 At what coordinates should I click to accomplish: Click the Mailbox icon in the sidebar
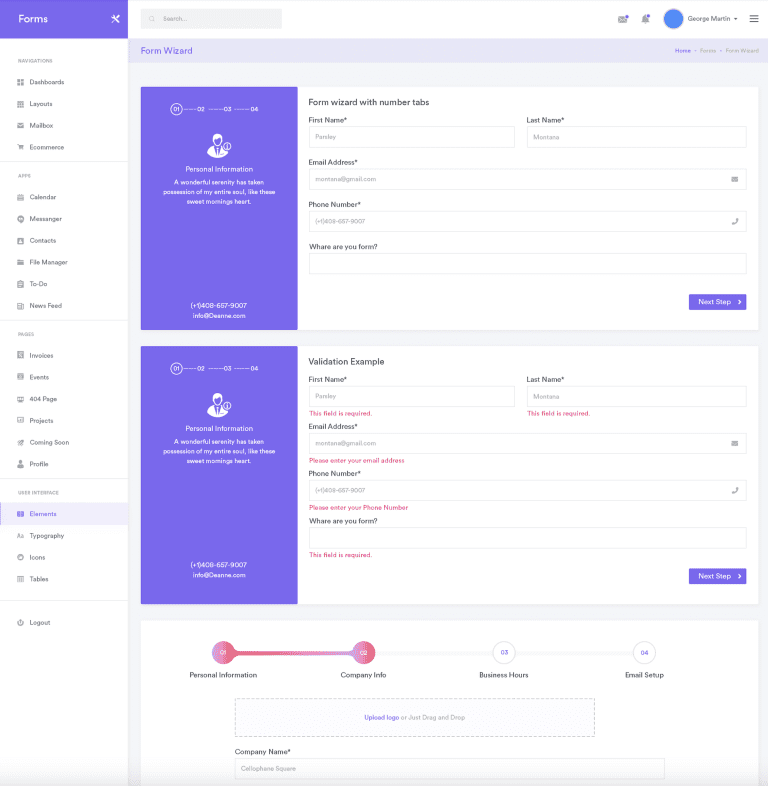click(x=20, y=126)
